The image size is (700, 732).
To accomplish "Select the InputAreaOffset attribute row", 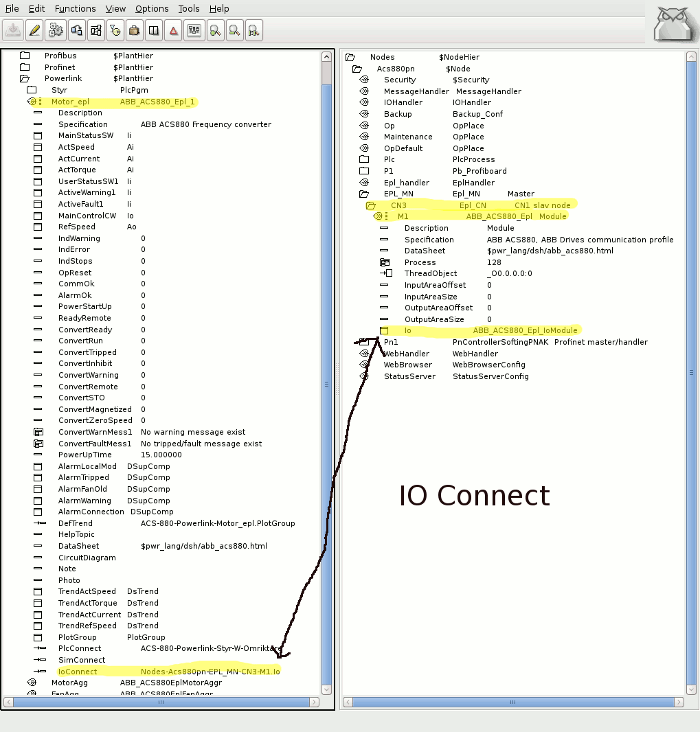I will pos(436,285).
